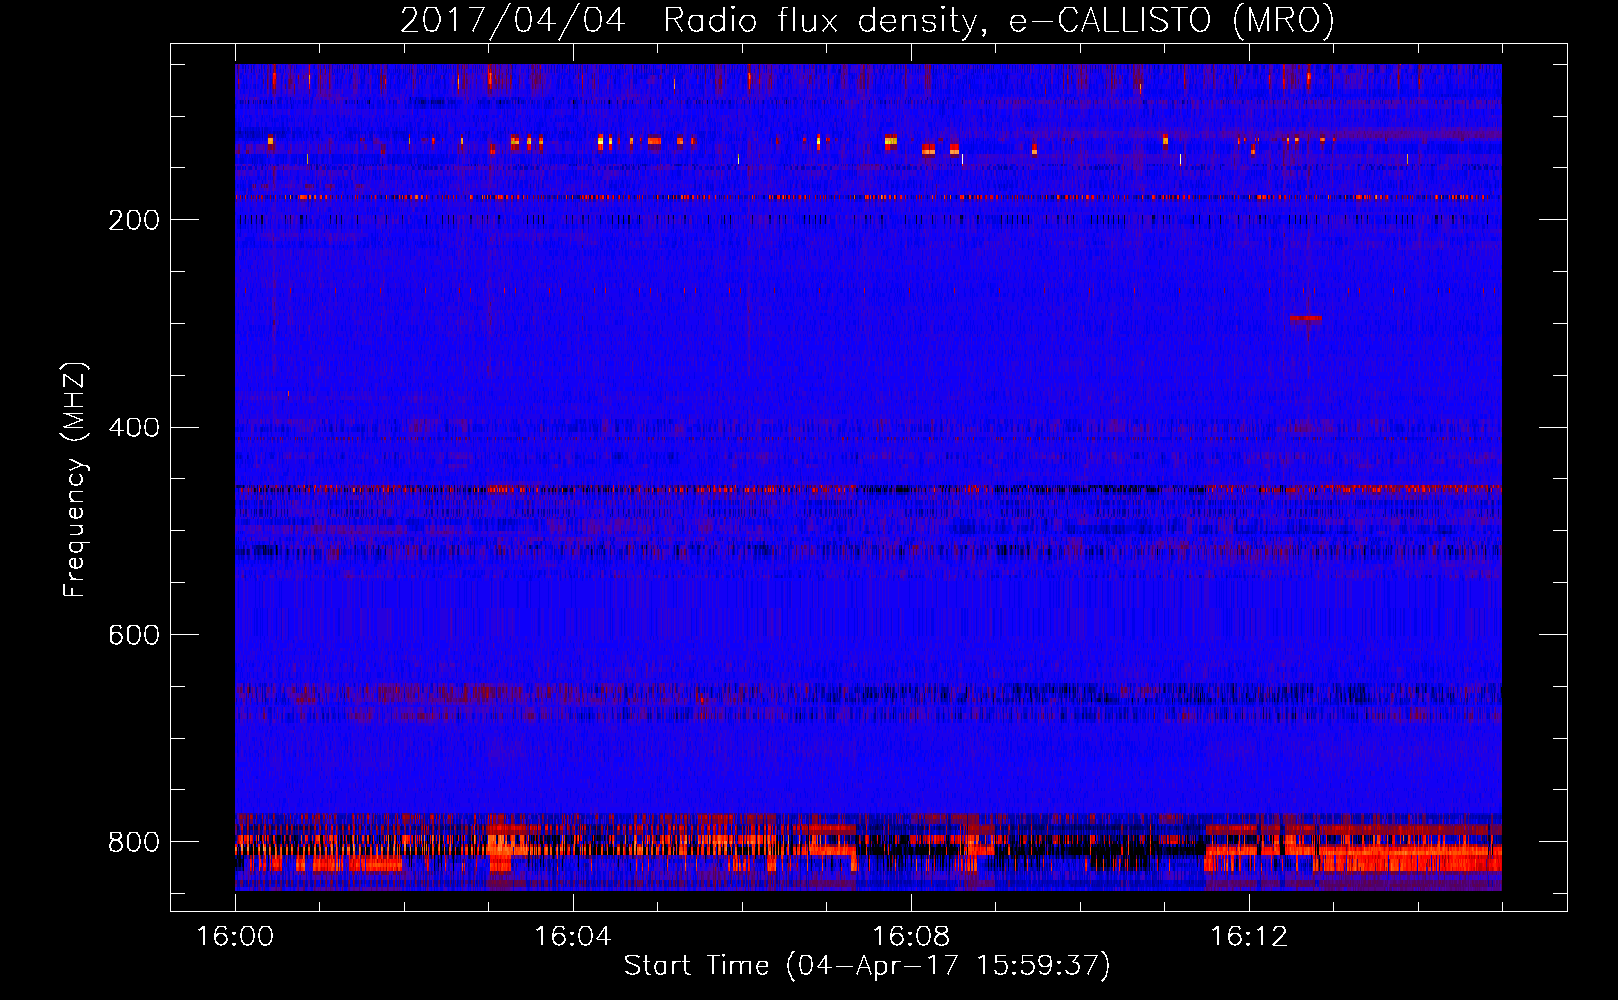Select the 16:12 time axis label
Viewport: 1618px width, 1000px height.
(1248, 936)
